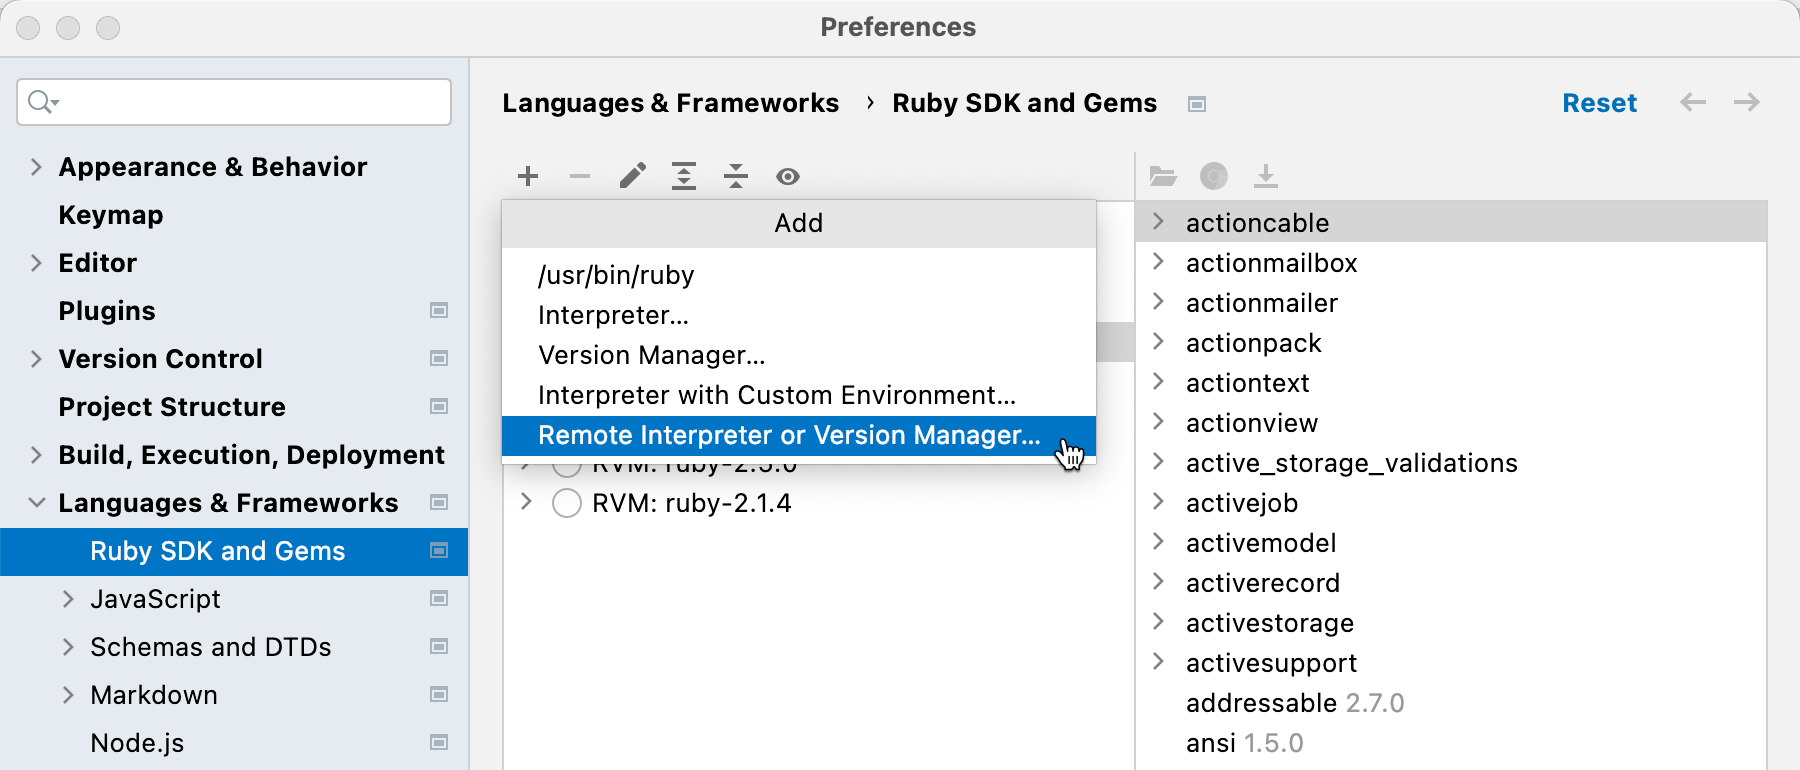This screenshot has width=1800, height=770.
Task: Expand Version Control settings
Action: click(36, 359)
